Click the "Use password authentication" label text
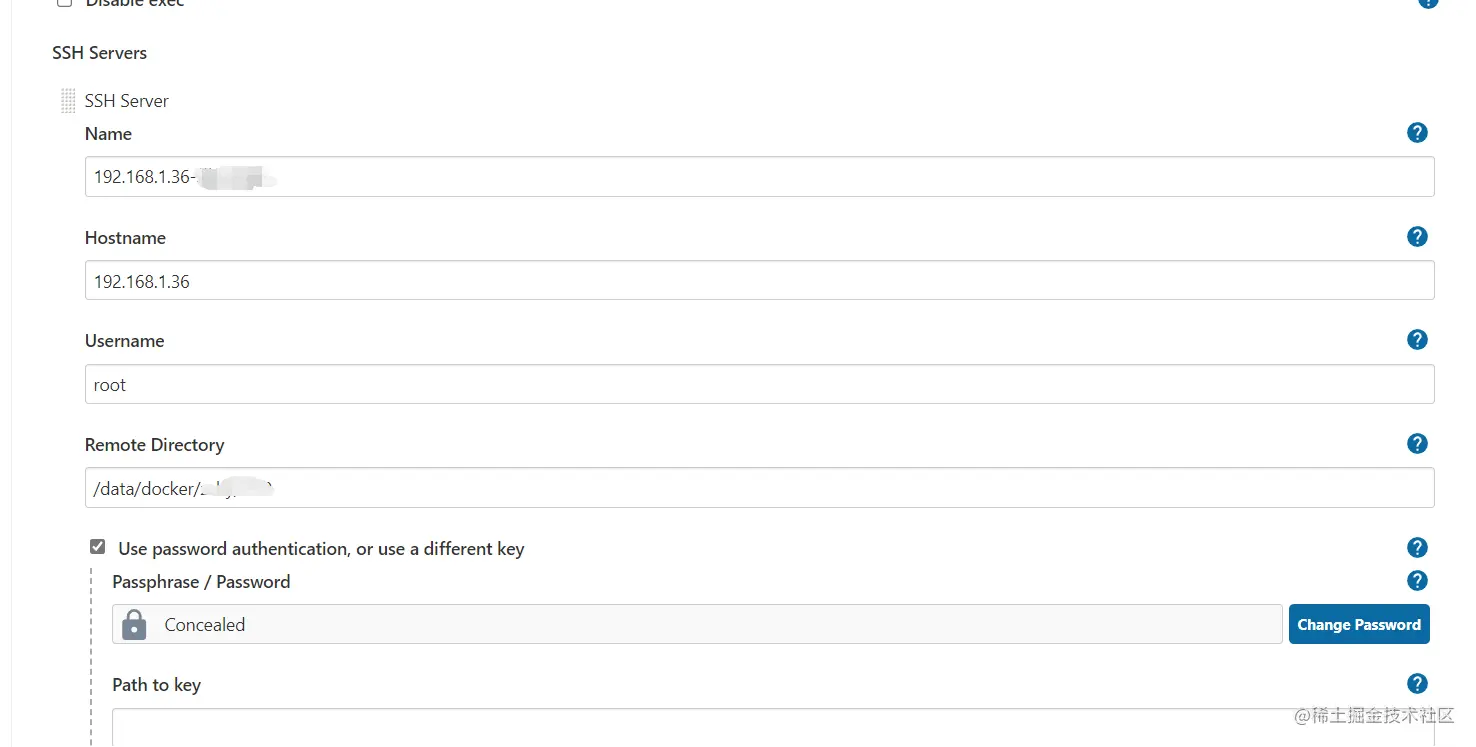The width and height of the screenshot is (1476, 747). 321,549
